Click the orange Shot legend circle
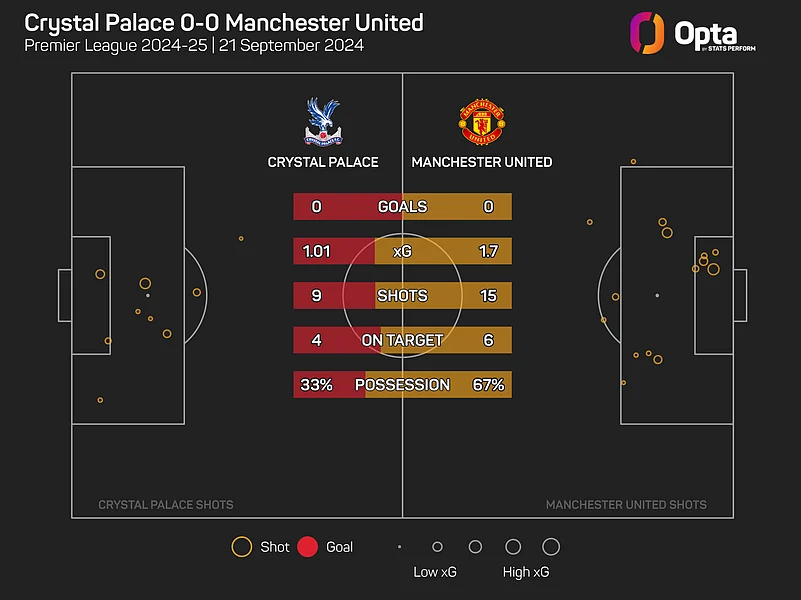Viewport: 801px width, 600px height. (x=242, y=547)
